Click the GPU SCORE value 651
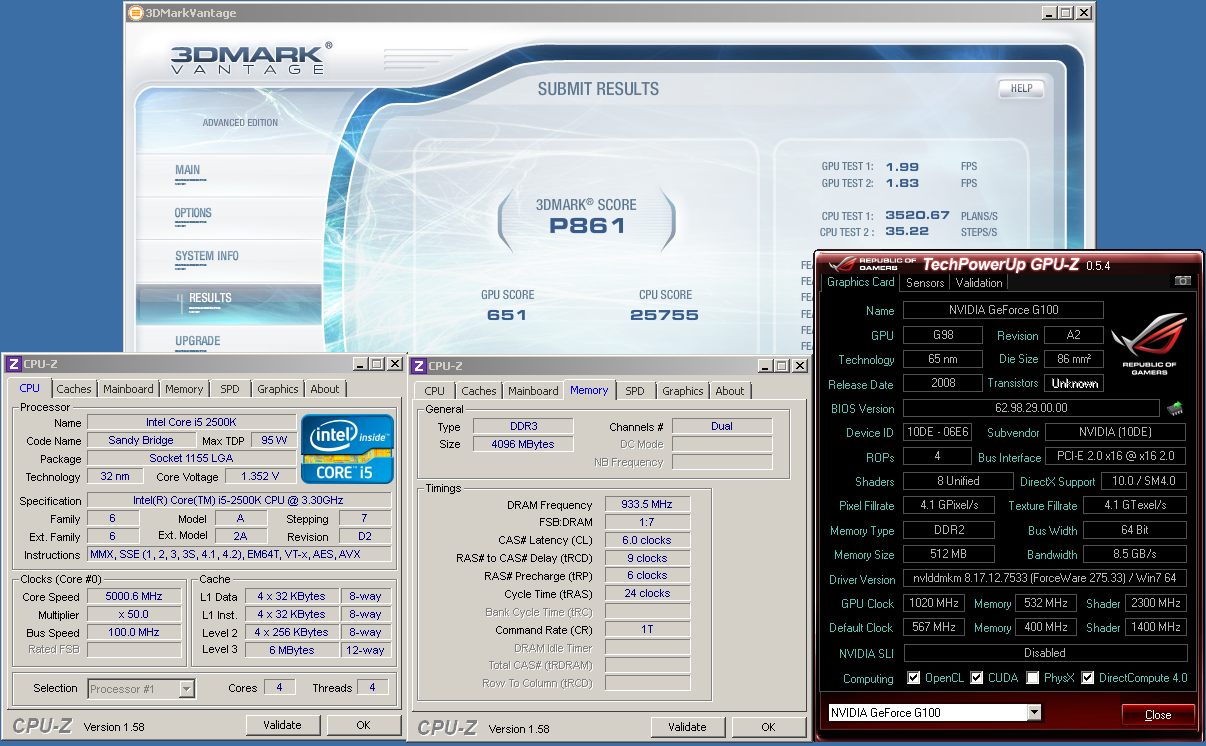Viewport: 1206px width, 746px height. point(507,315)
